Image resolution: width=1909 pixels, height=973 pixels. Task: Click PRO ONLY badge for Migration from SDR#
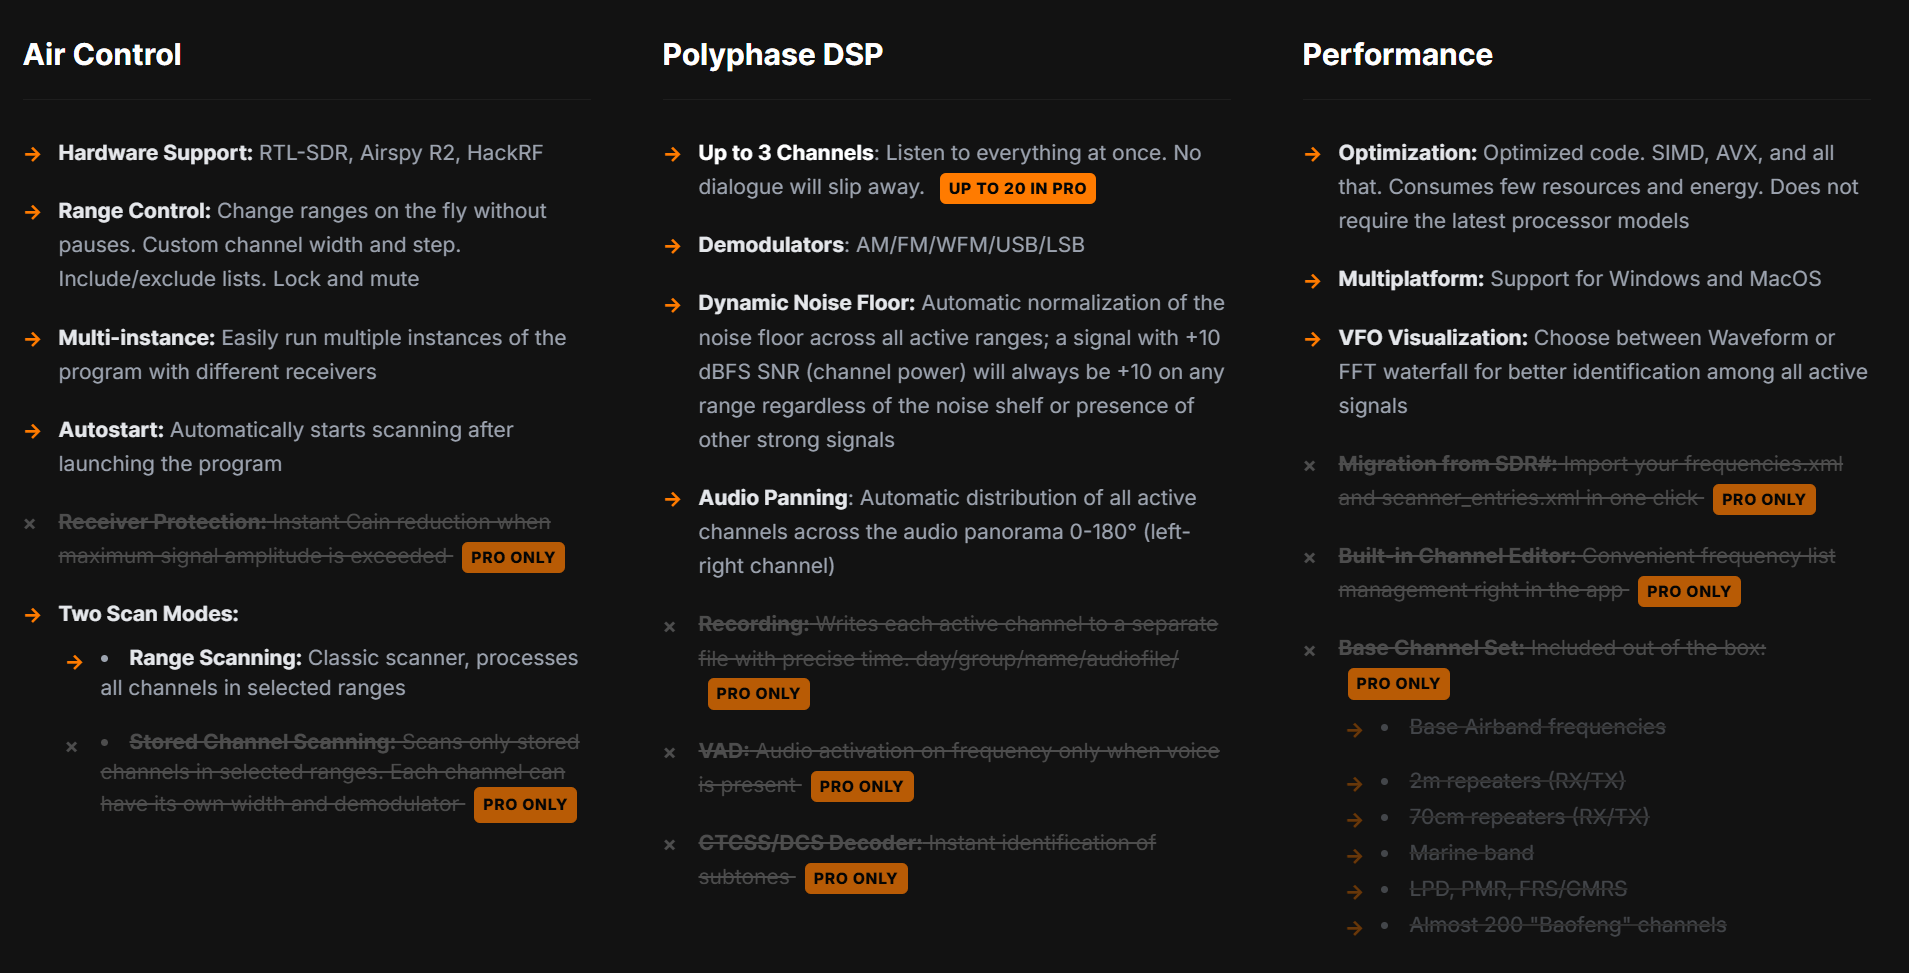1763,499
